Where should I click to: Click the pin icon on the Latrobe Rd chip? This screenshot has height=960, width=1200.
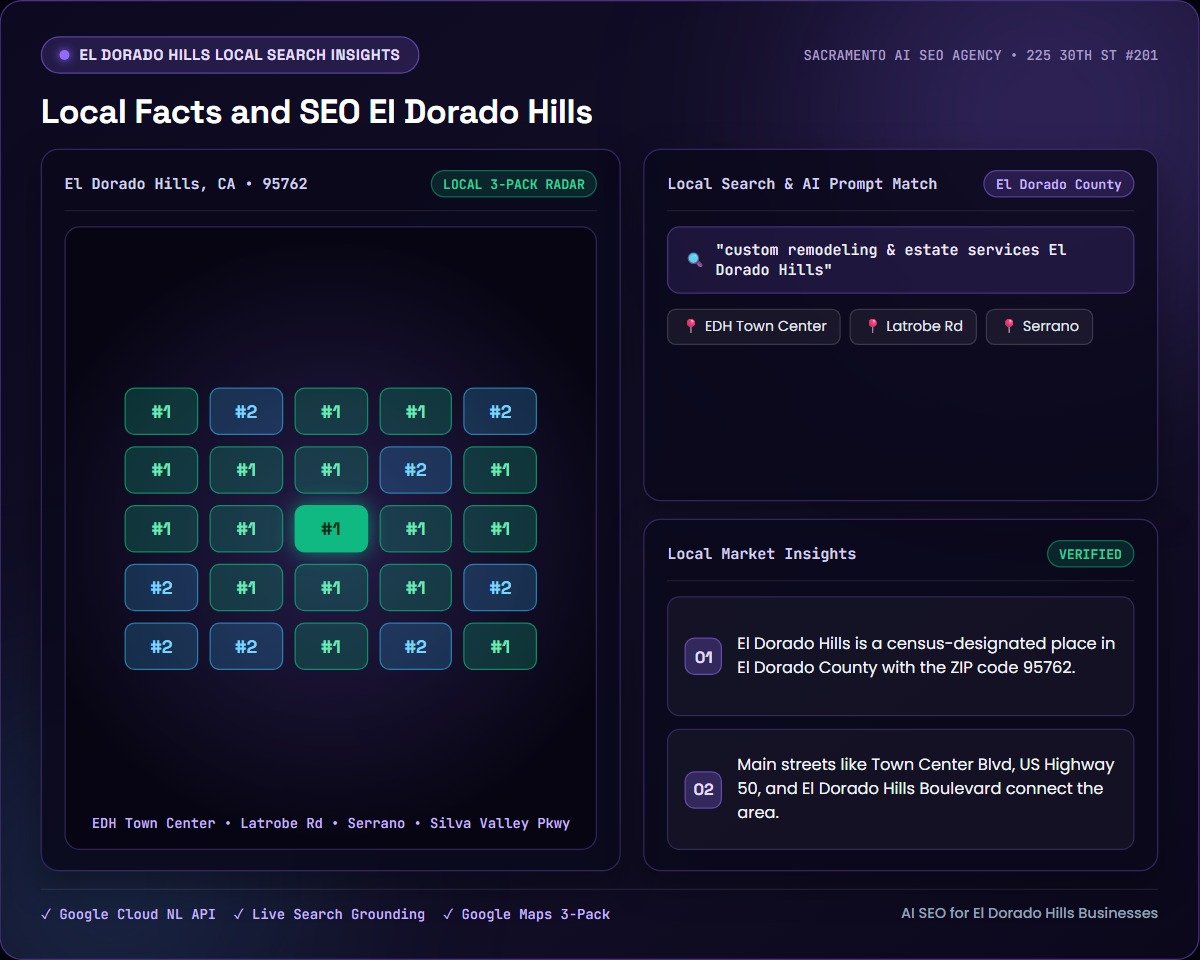(872, 326)
